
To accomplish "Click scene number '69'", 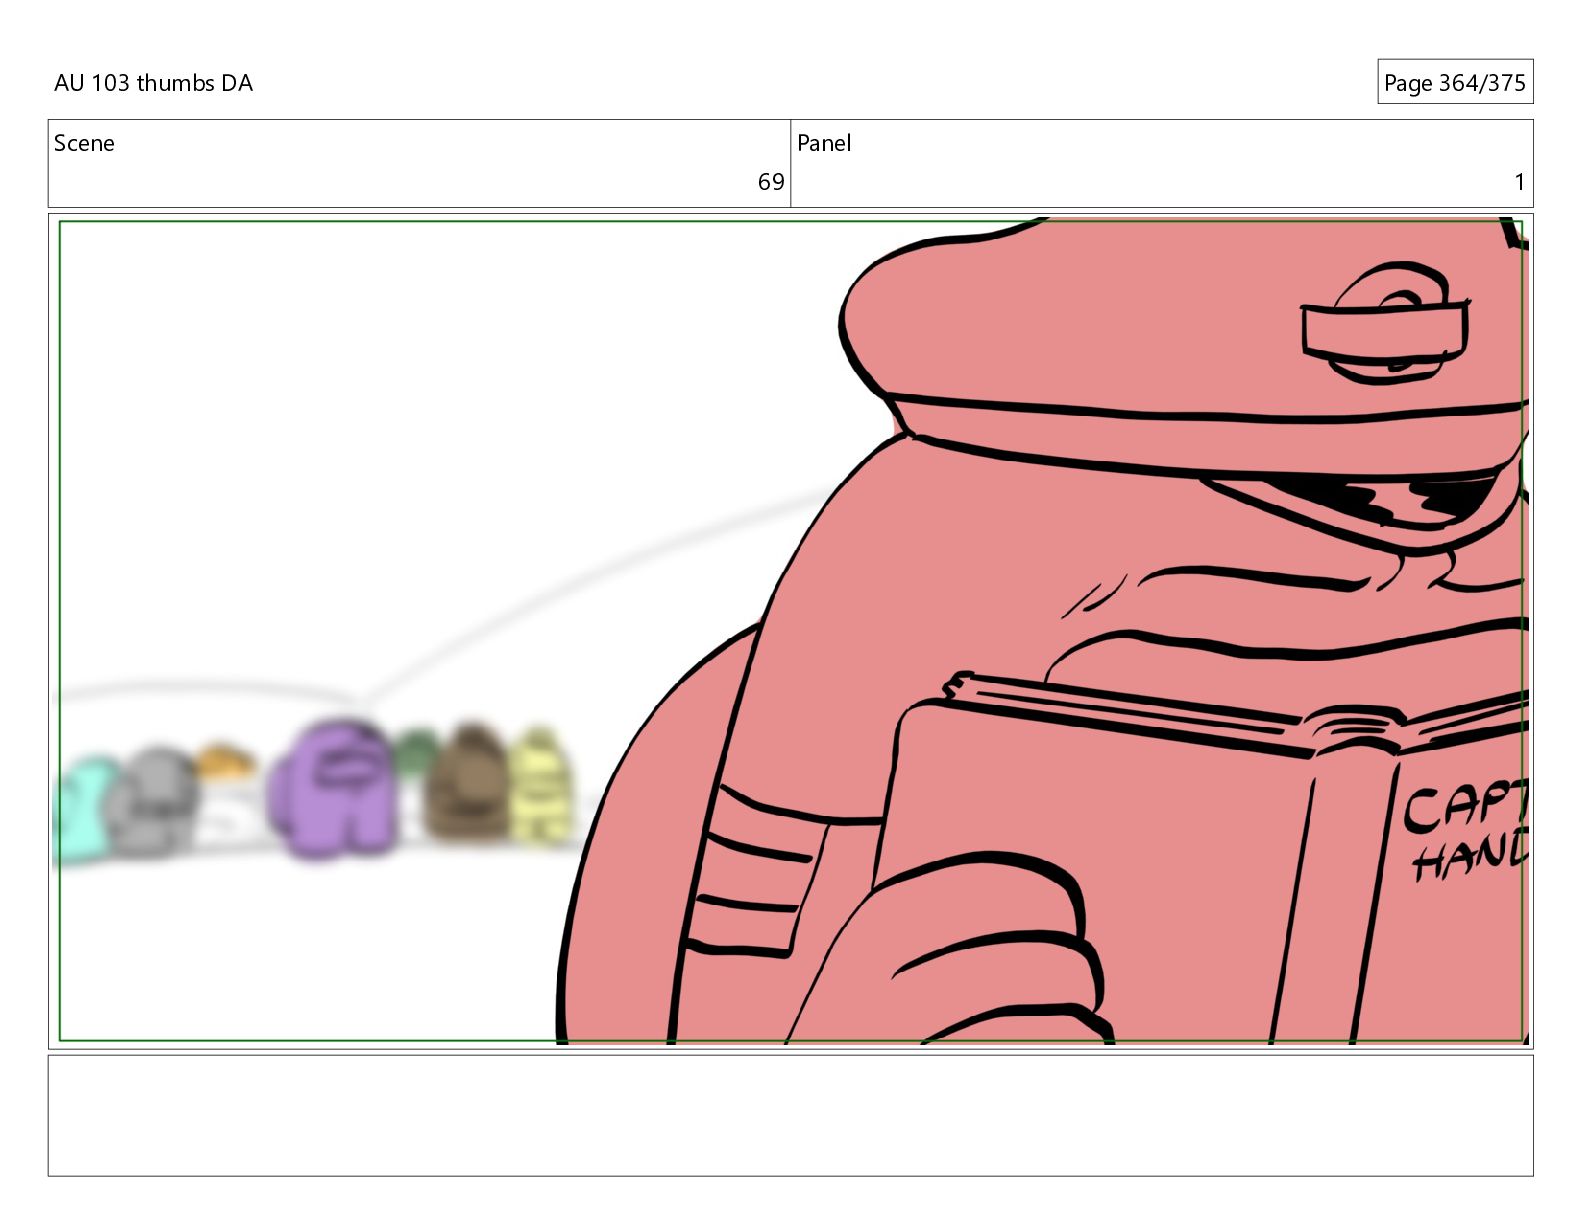I will click(x=770, y=182).
